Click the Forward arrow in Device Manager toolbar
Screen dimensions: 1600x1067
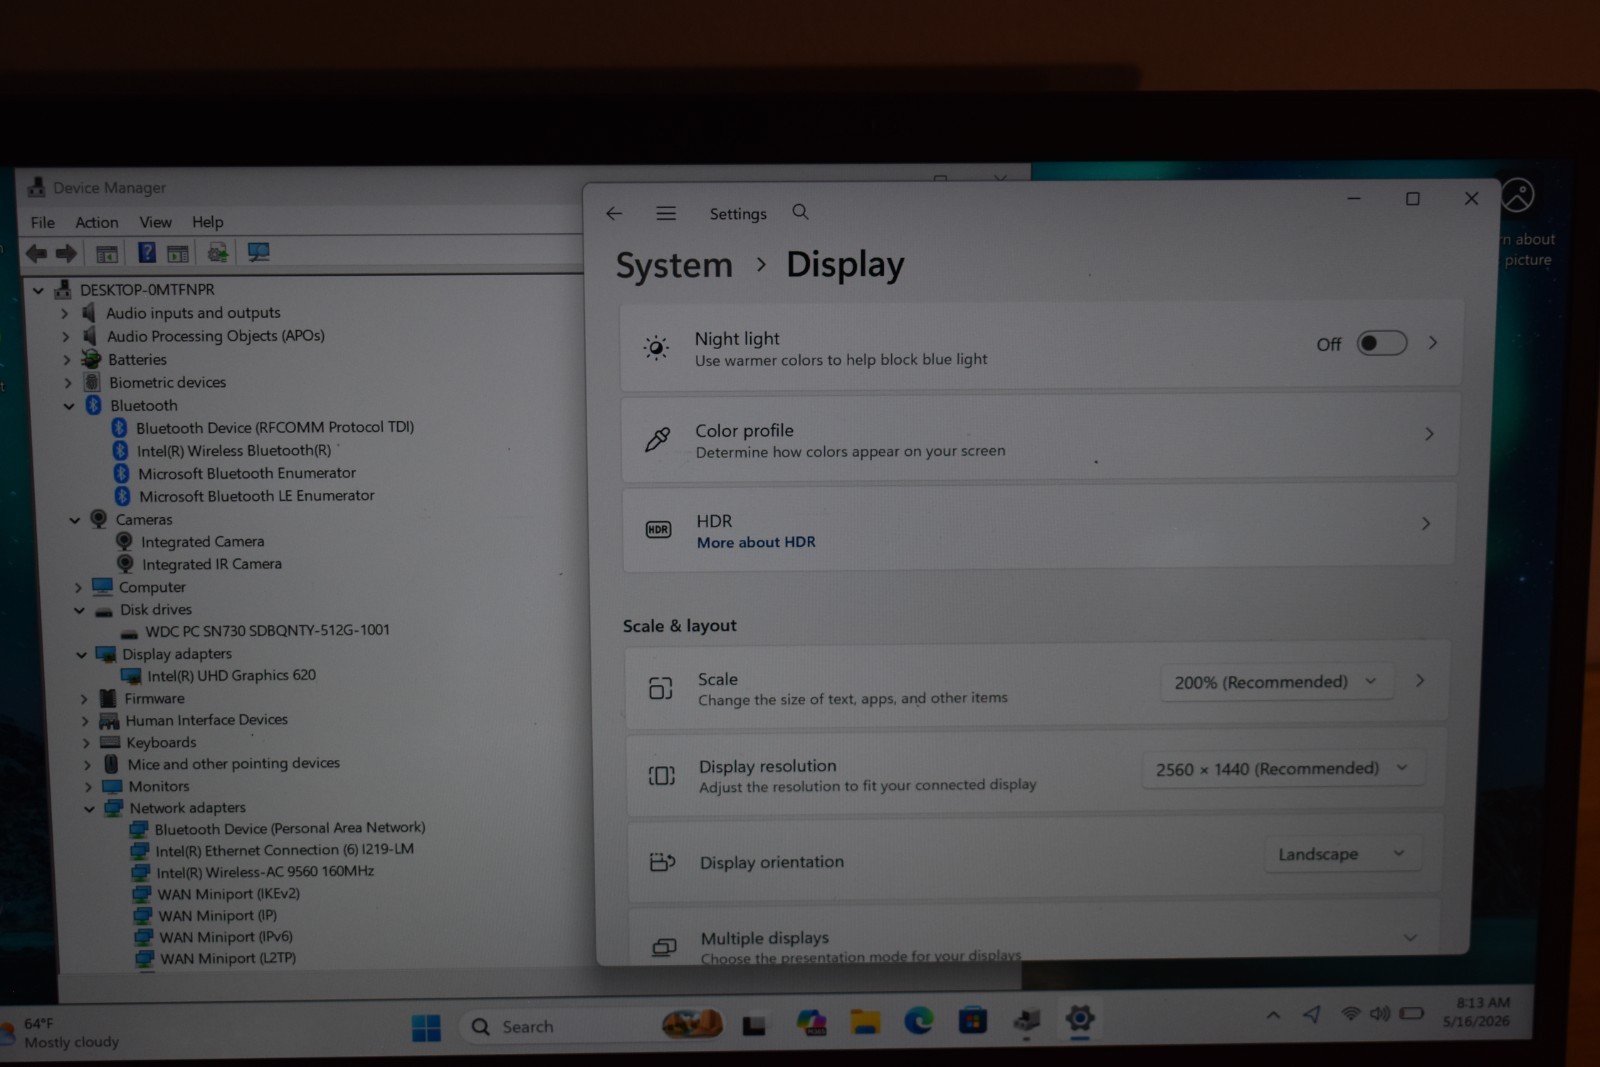click(66, 253)
